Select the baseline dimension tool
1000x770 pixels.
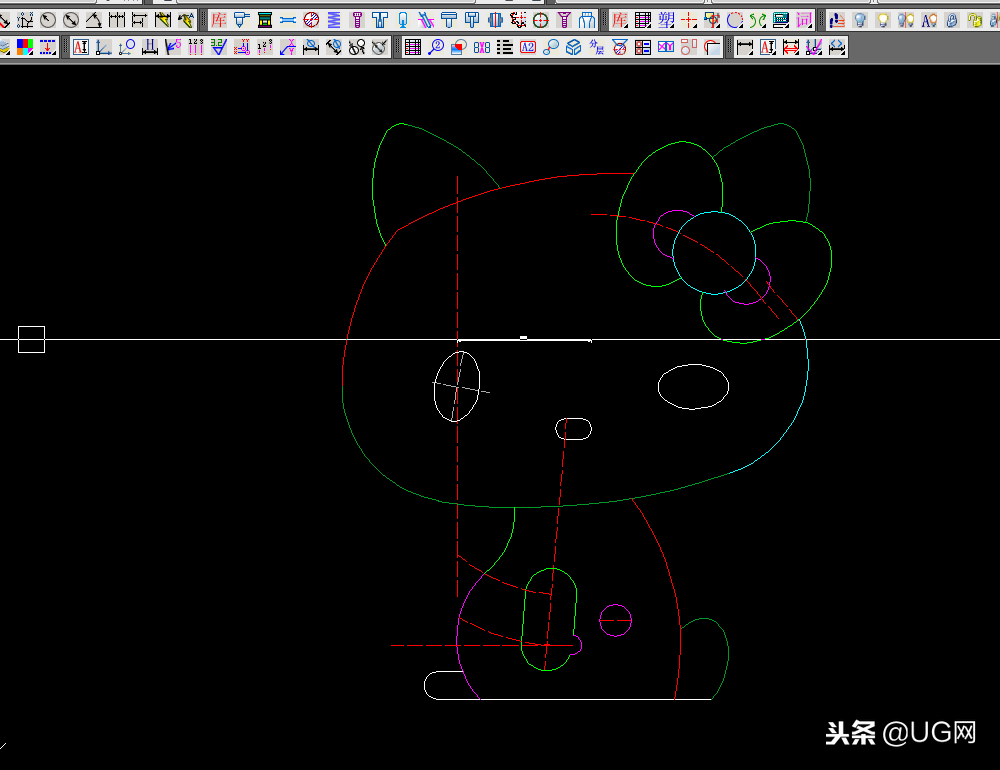coord(140,20)
